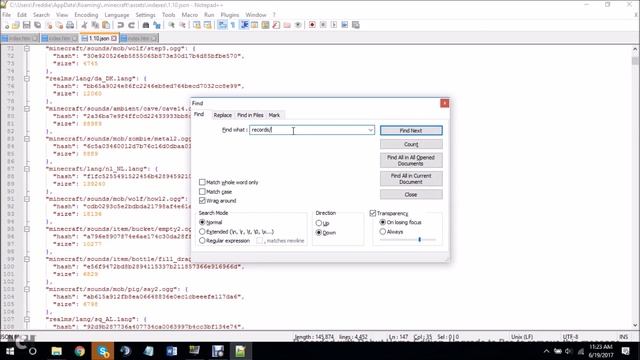Select Regular expression search mode
The image size is (640, 360).
pos(202,241)
